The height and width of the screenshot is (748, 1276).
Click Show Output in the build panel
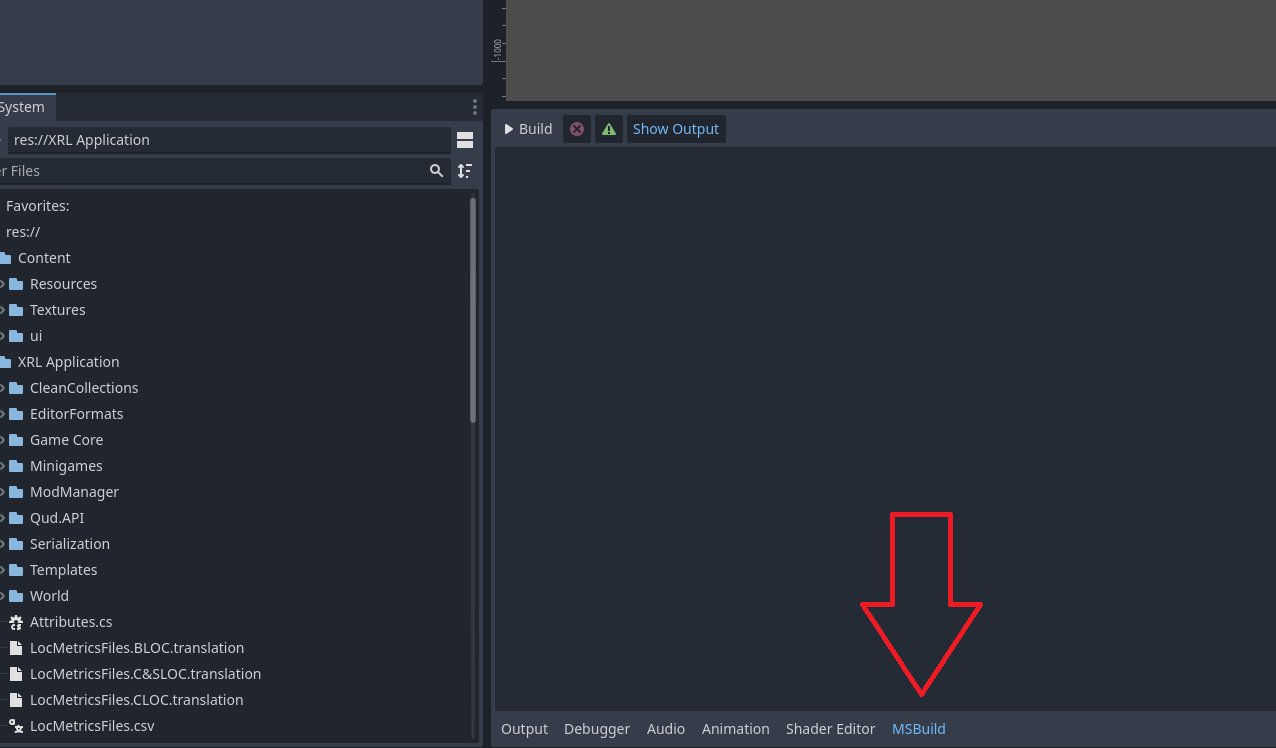pos(675,129)
